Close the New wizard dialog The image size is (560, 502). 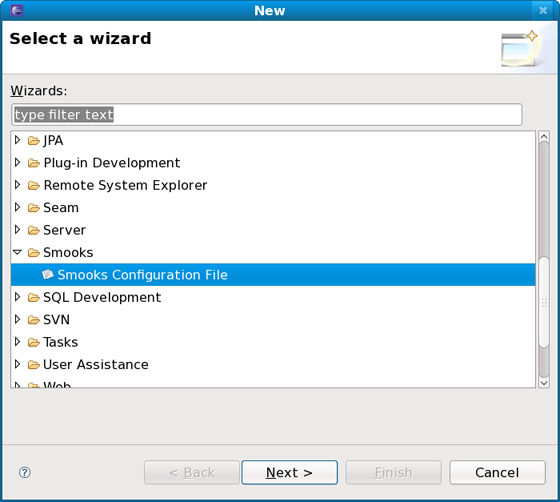point(543,10)
